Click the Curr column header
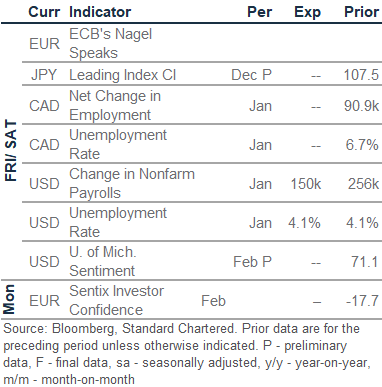This screenshot has height=387, width=382. point(44,12)
